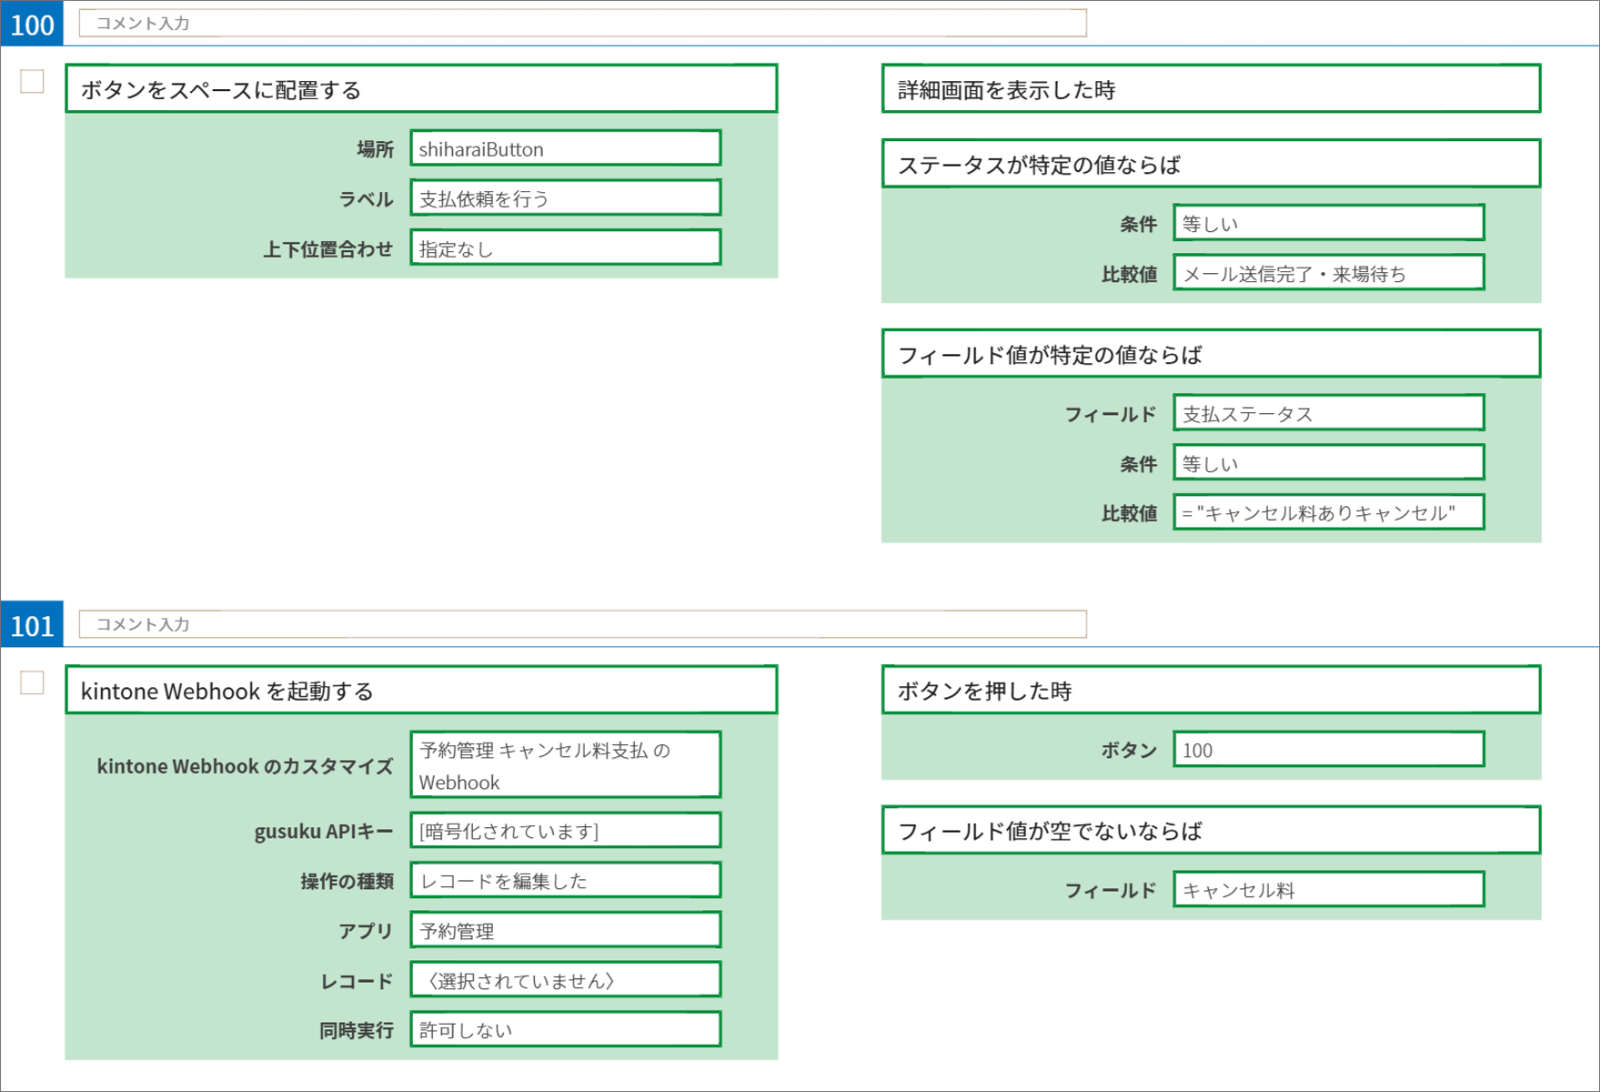This screenshot has height=1092, width=1600.
Task: Open the レコード field 〈選択されていません〉
Action: point(565,980)
